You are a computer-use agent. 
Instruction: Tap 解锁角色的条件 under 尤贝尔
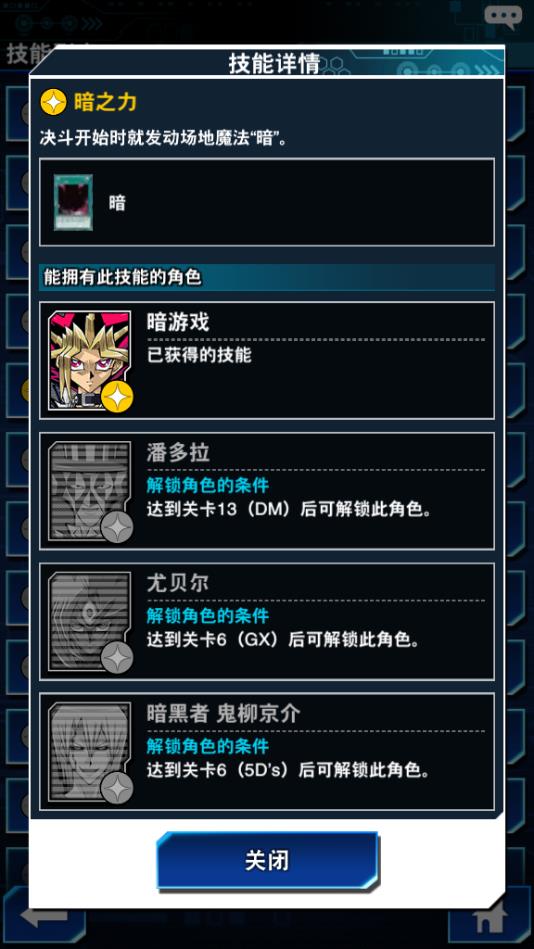pyautogui.click(x=207, y=616)
